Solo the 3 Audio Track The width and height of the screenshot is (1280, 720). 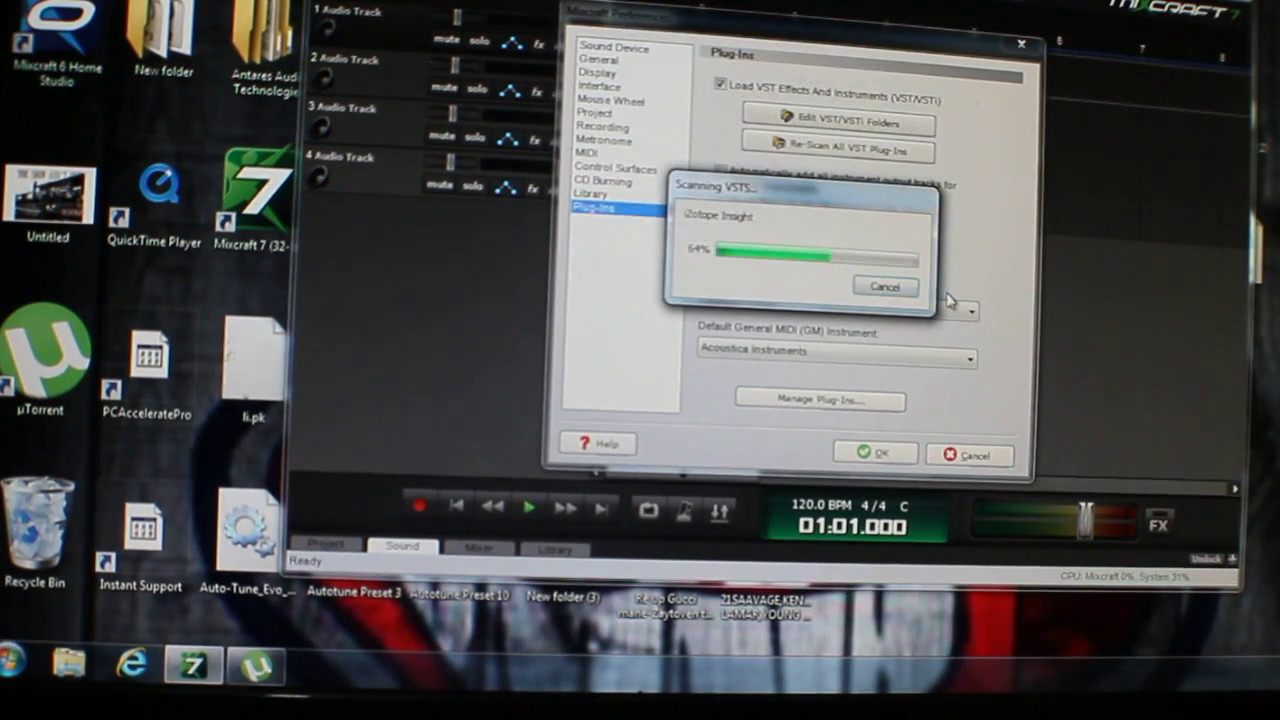coord(474,137)
